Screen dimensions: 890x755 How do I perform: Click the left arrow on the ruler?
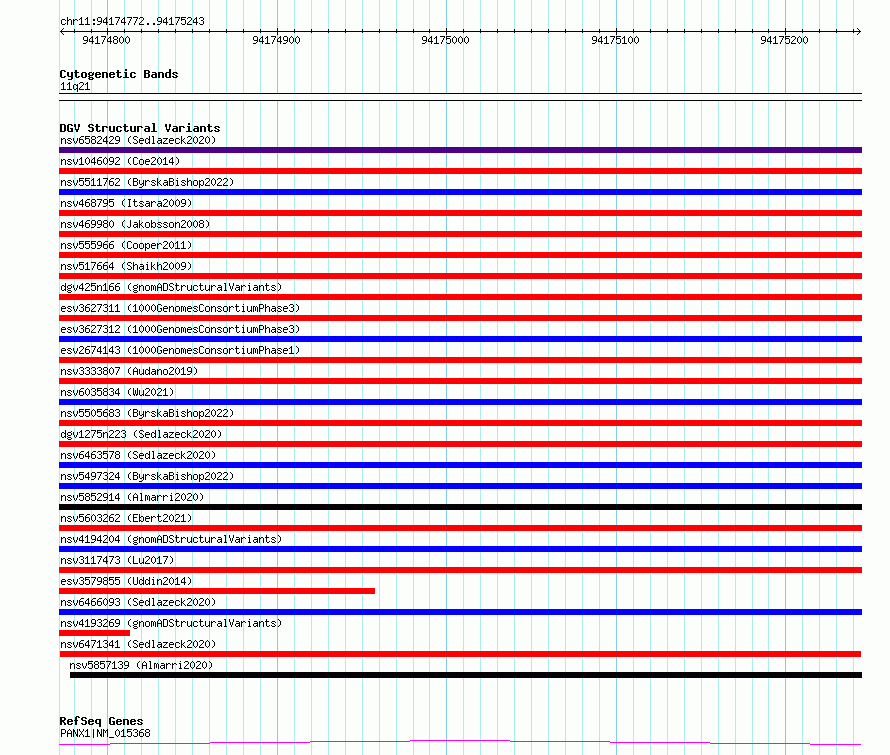[x=62, y=32]
